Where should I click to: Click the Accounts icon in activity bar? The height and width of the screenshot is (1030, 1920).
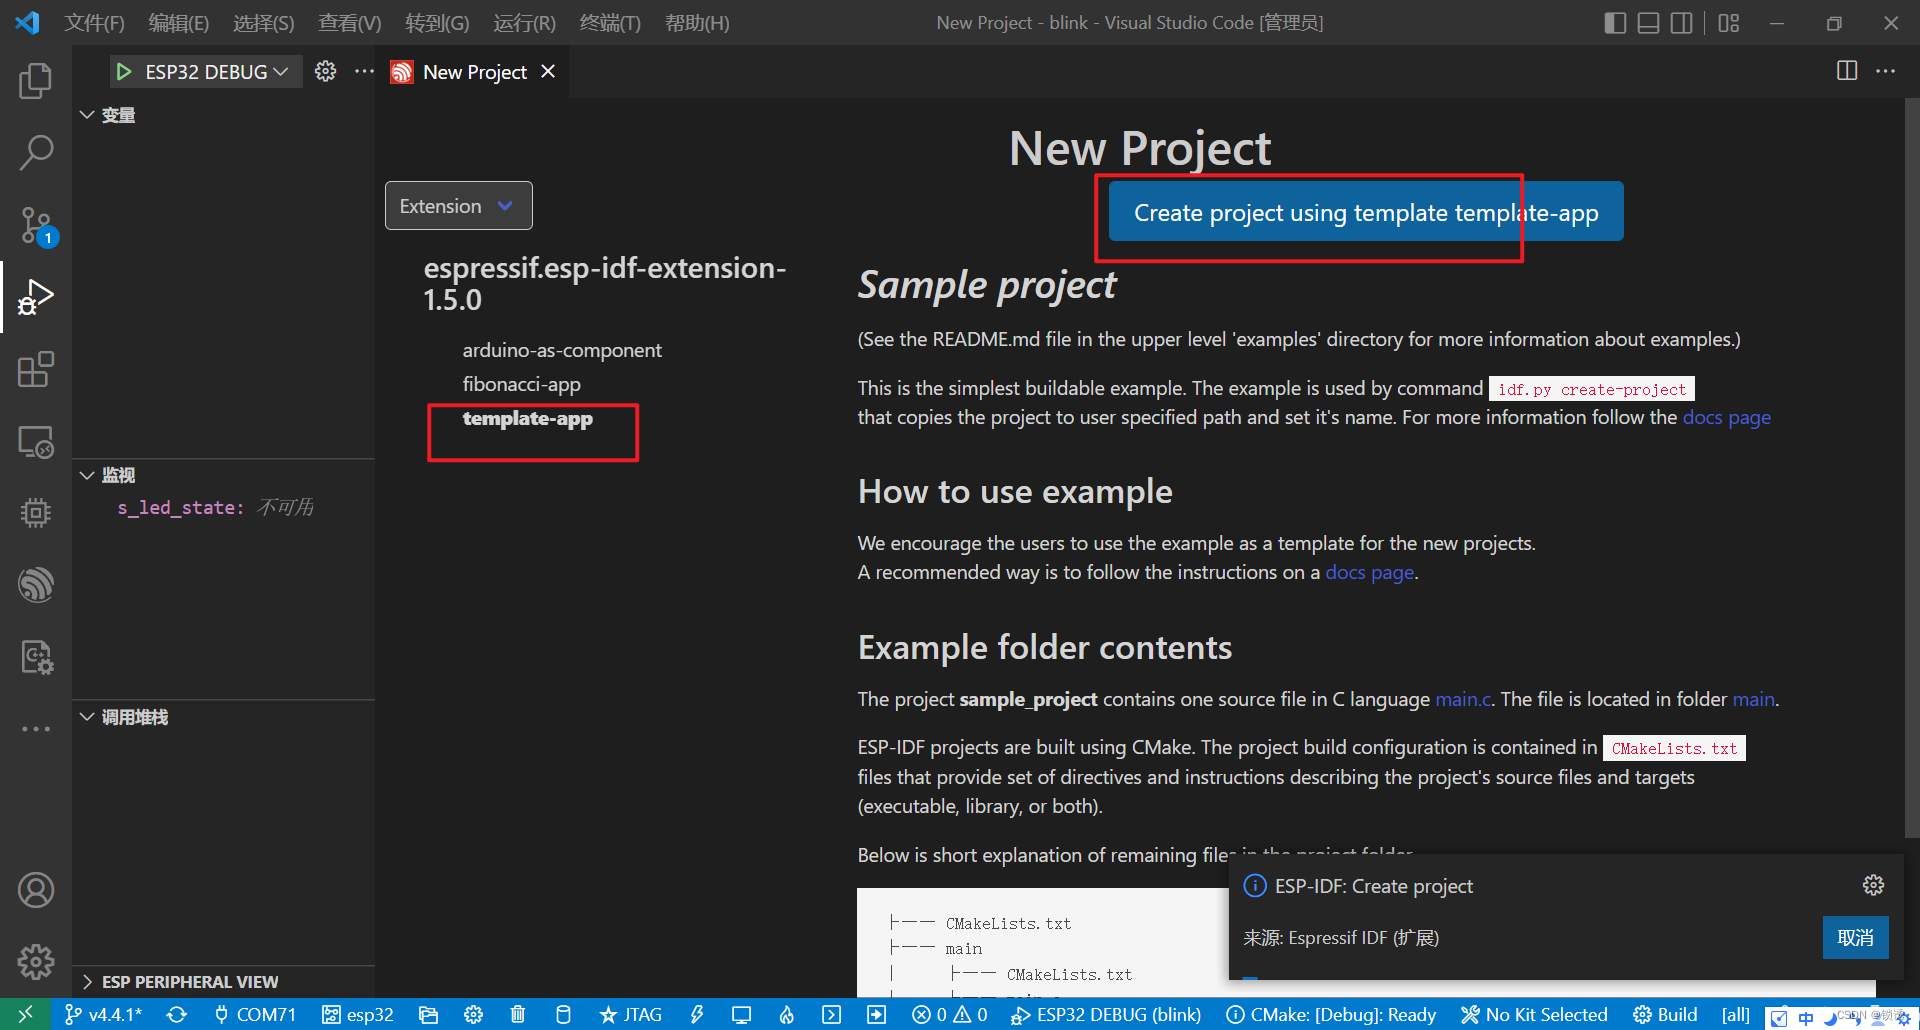tap(36, 889)
